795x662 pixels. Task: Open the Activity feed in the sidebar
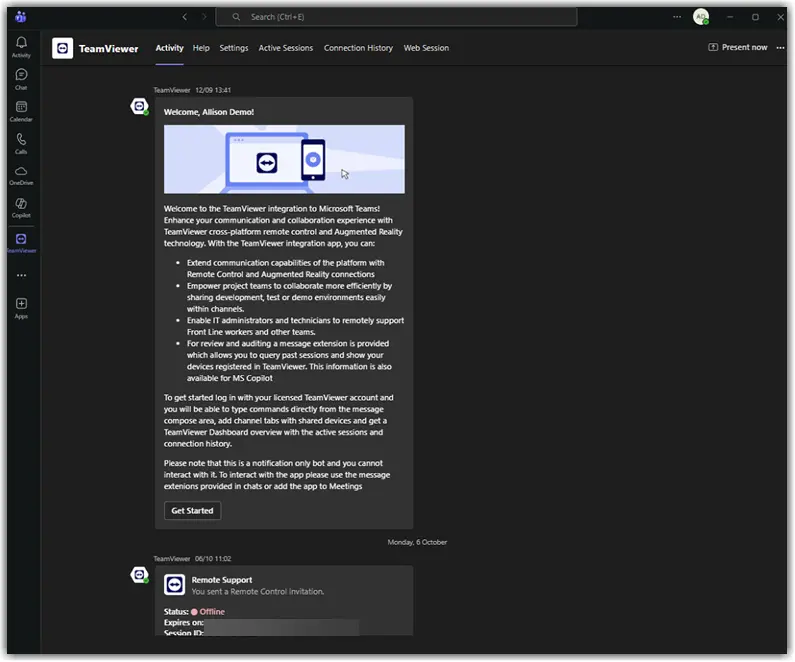click(21, 47)
